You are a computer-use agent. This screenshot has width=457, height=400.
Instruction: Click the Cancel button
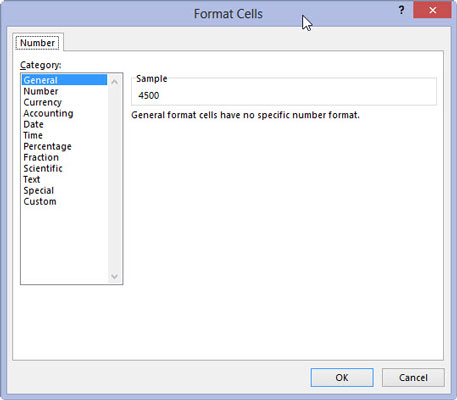(x=413, y=377)
